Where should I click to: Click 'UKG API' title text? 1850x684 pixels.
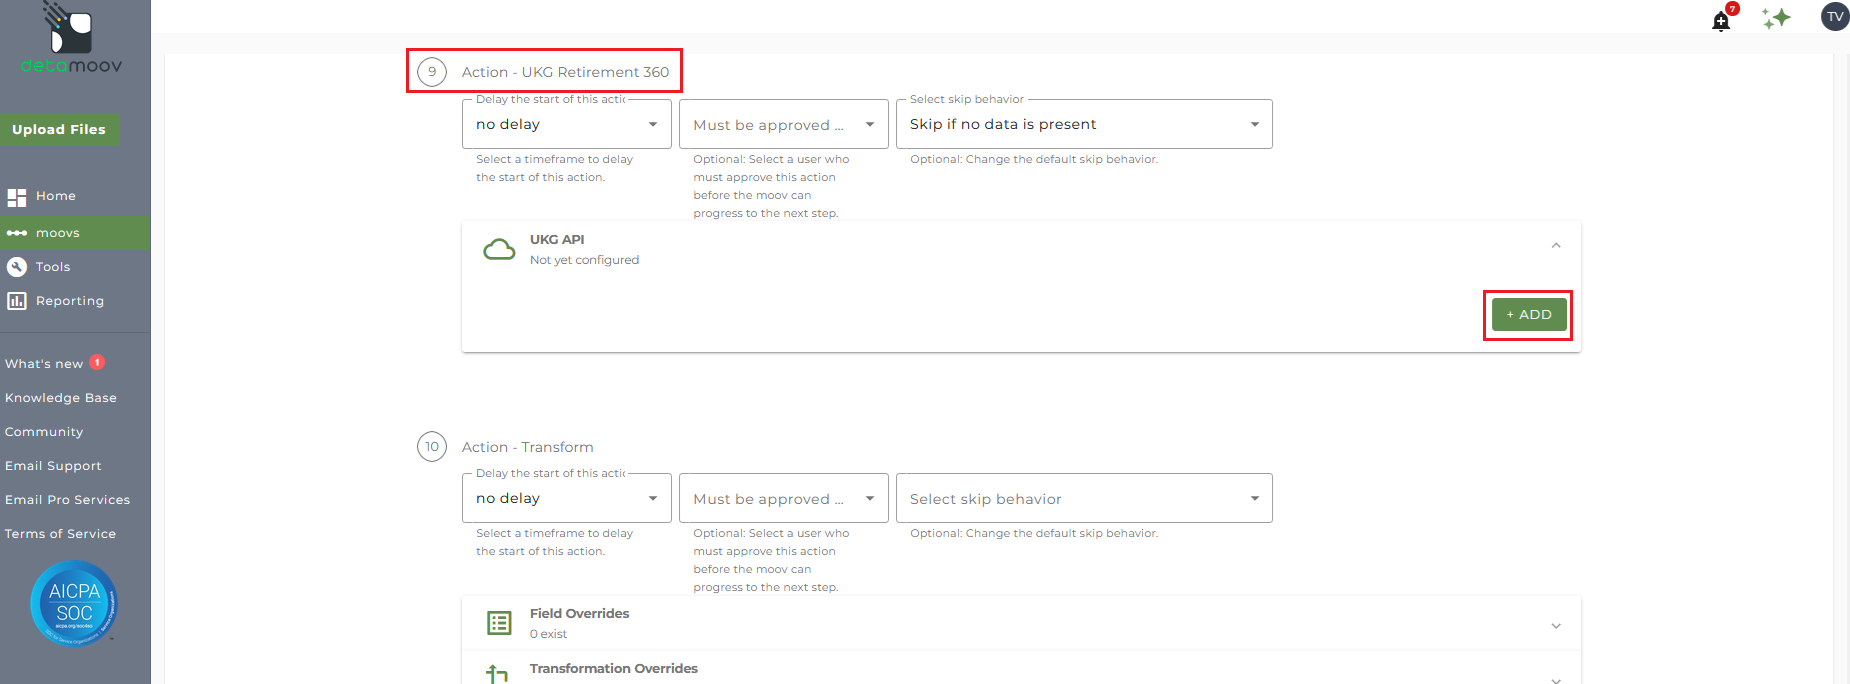(557, 240)
